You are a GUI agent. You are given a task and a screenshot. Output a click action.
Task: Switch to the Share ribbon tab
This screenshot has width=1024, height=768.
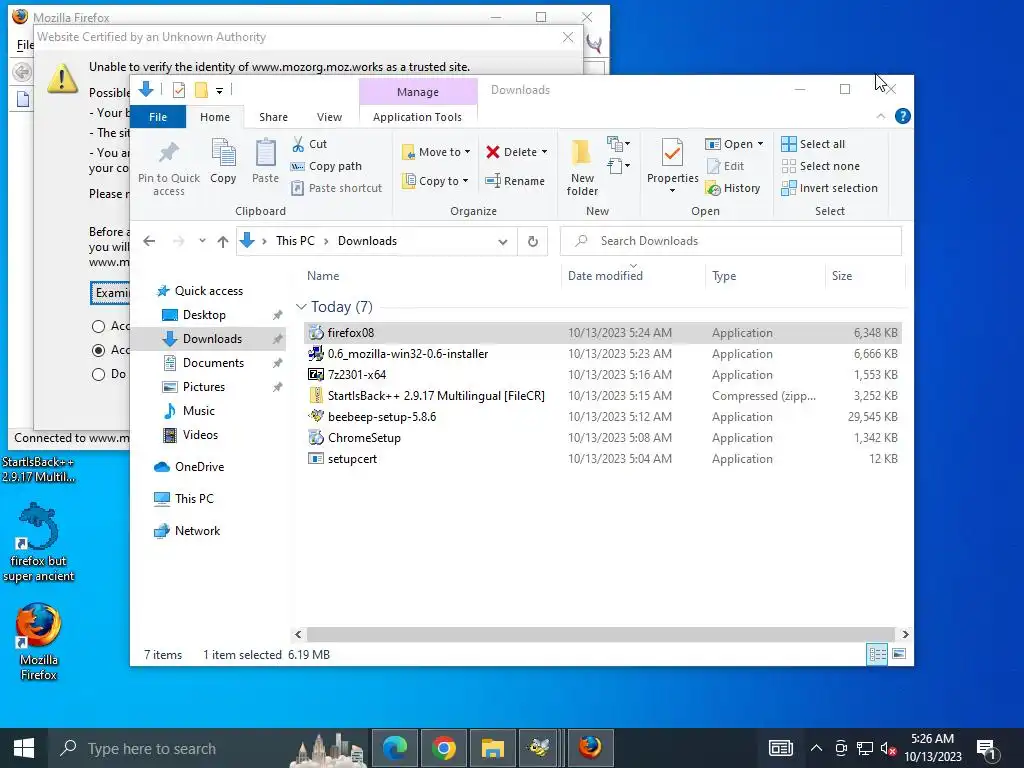pos(273,117)
